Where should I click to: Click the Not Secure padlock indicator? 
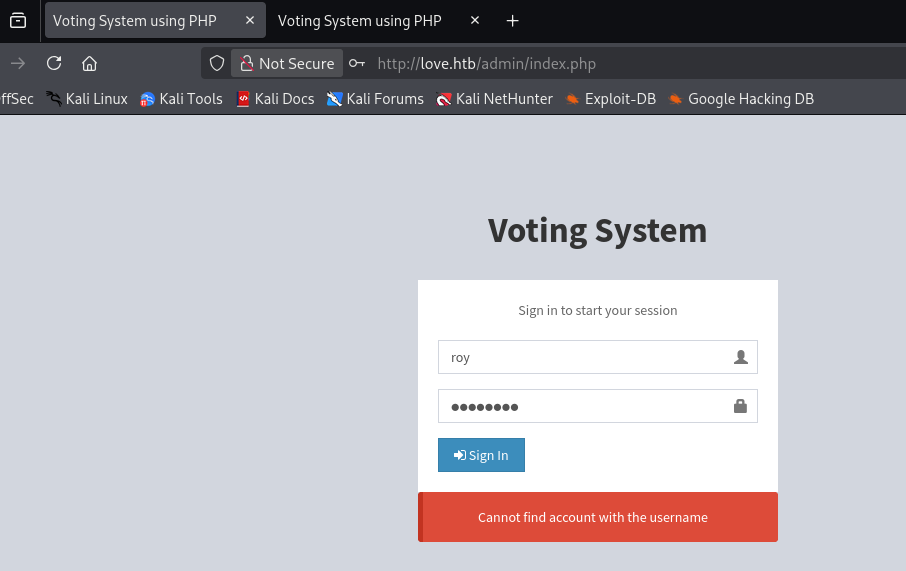pos(287,63)
